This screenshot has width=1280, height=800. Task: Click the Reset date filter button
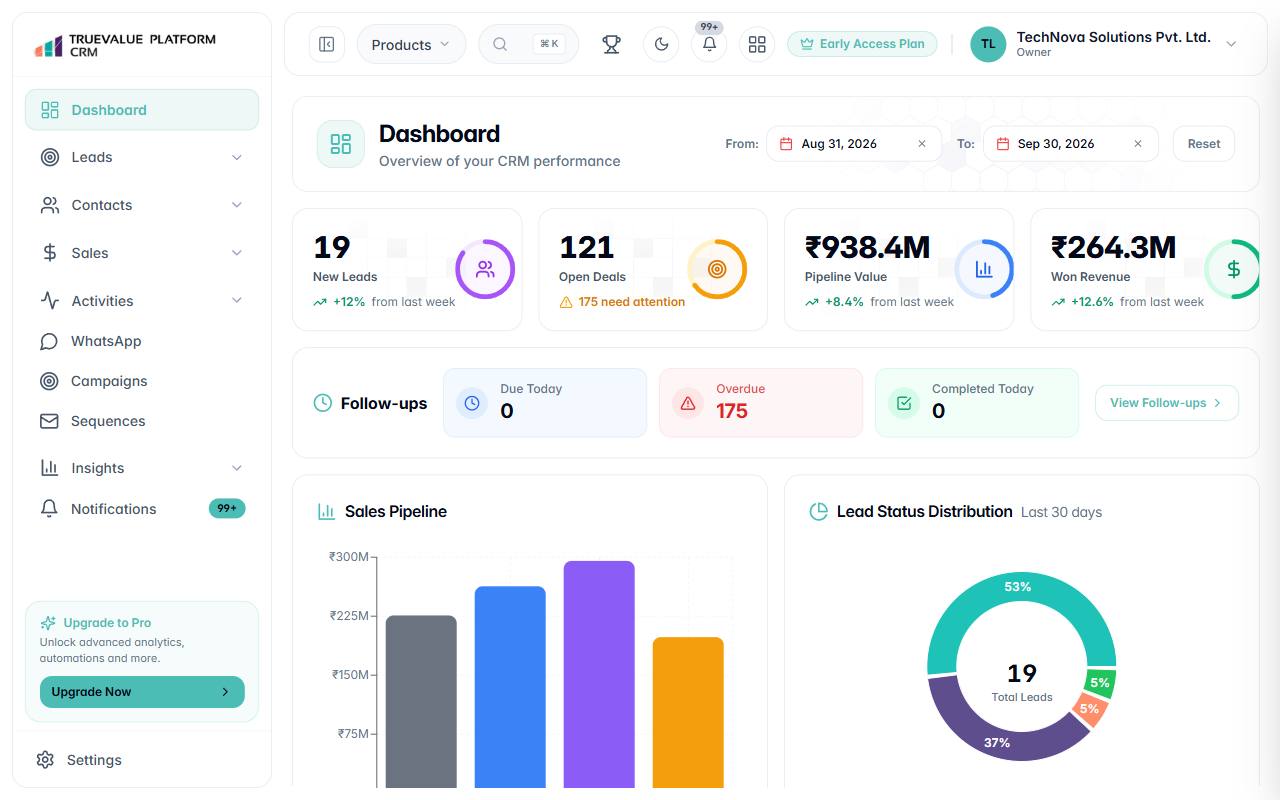pos(1204,144)
